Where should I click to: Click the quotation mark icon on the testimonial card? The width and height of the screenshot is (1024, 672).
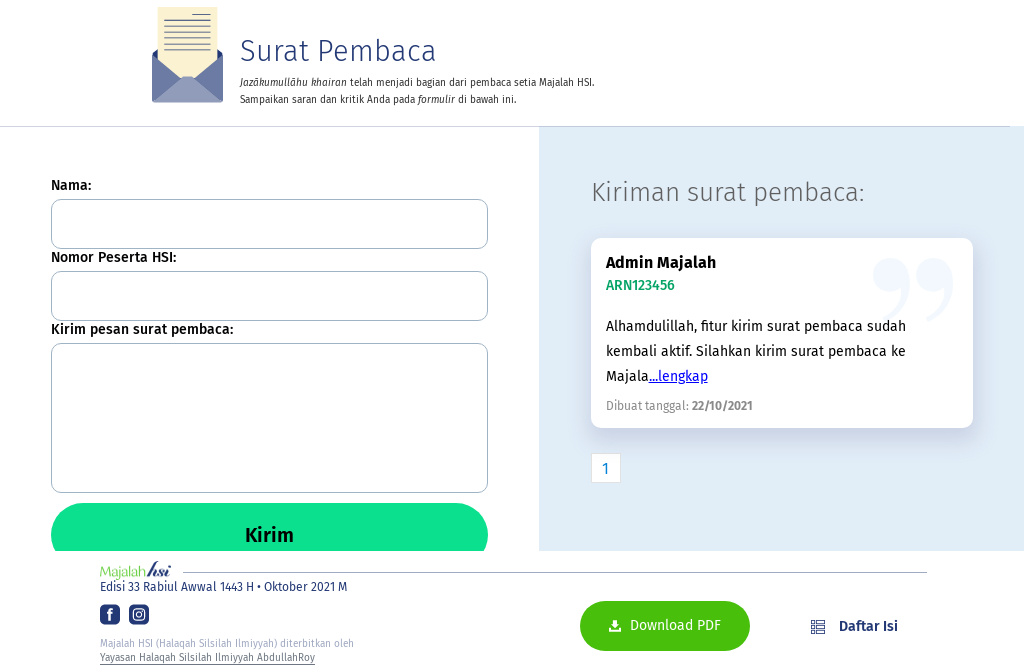[913, 289]
